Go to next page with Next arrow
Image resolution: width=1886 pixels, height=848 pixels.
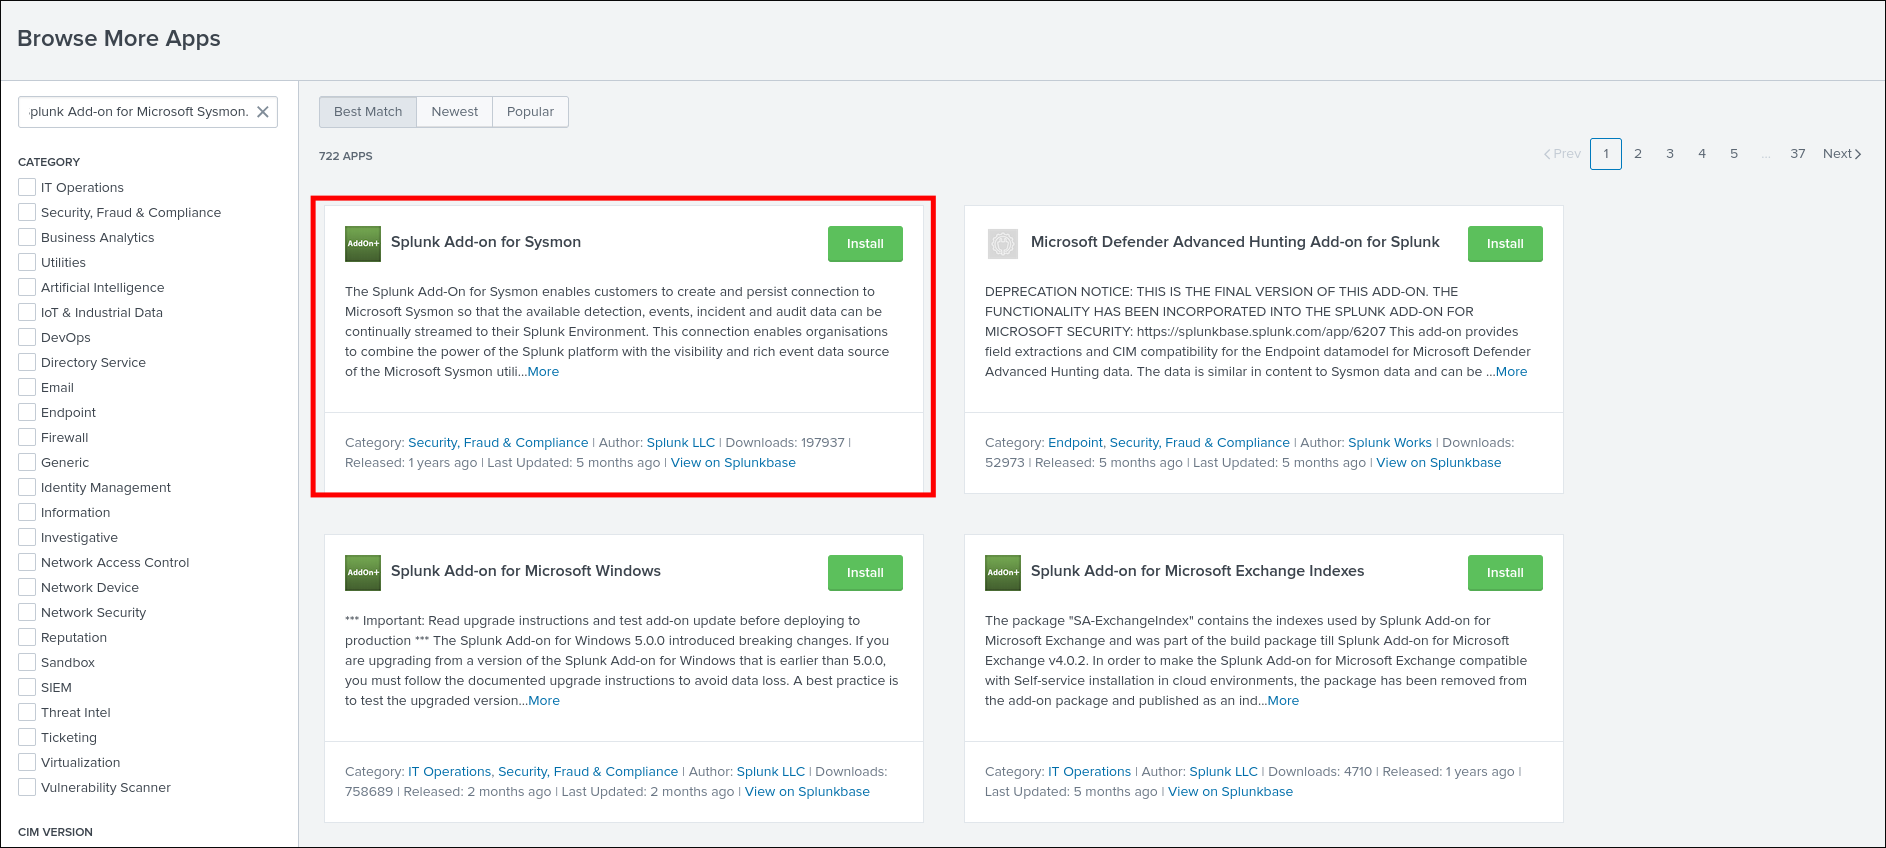1842,154
